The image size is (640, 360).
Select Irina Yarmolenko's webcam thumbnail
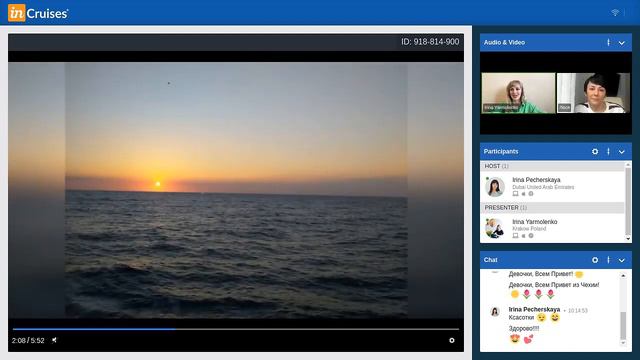pos(518,93)
